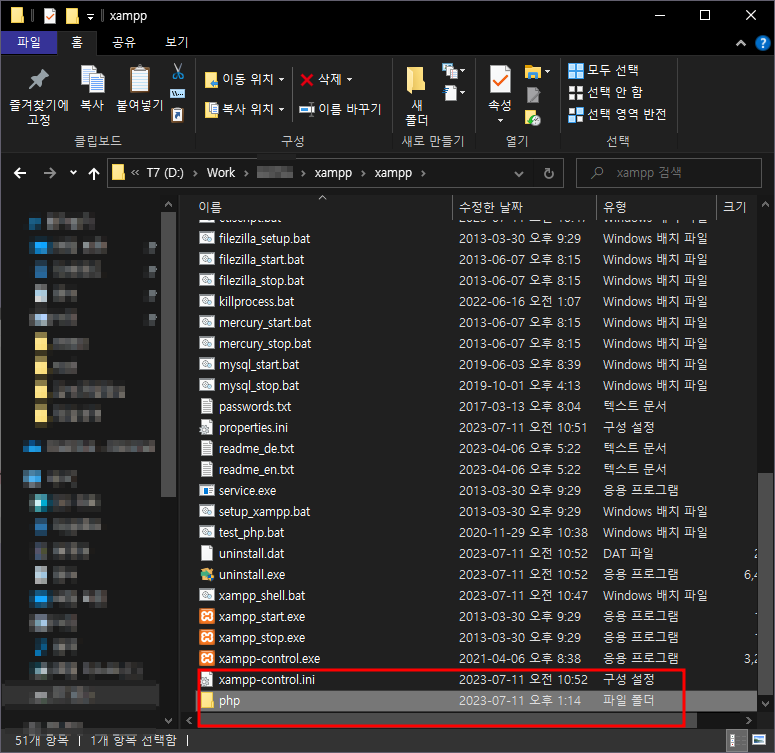Select the php folder row

(x=477, y=701)
